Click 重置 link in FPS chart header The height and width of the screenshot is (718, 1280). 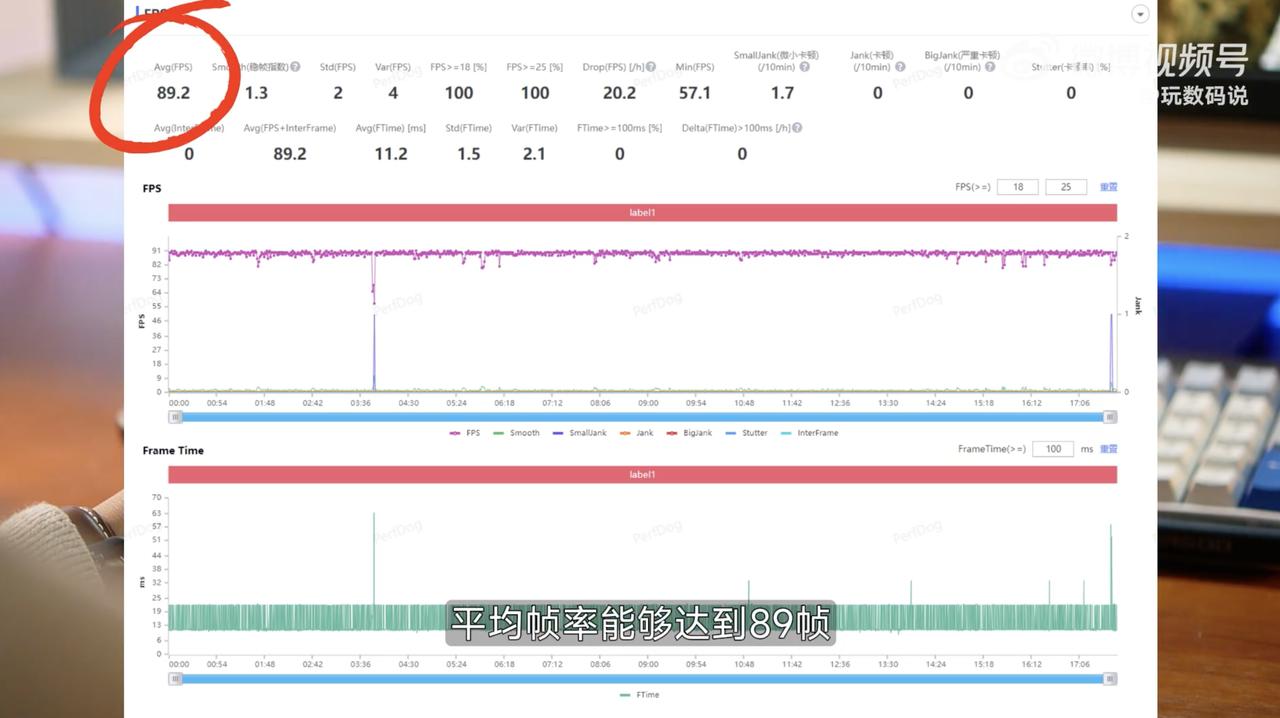coord(1109,187)
